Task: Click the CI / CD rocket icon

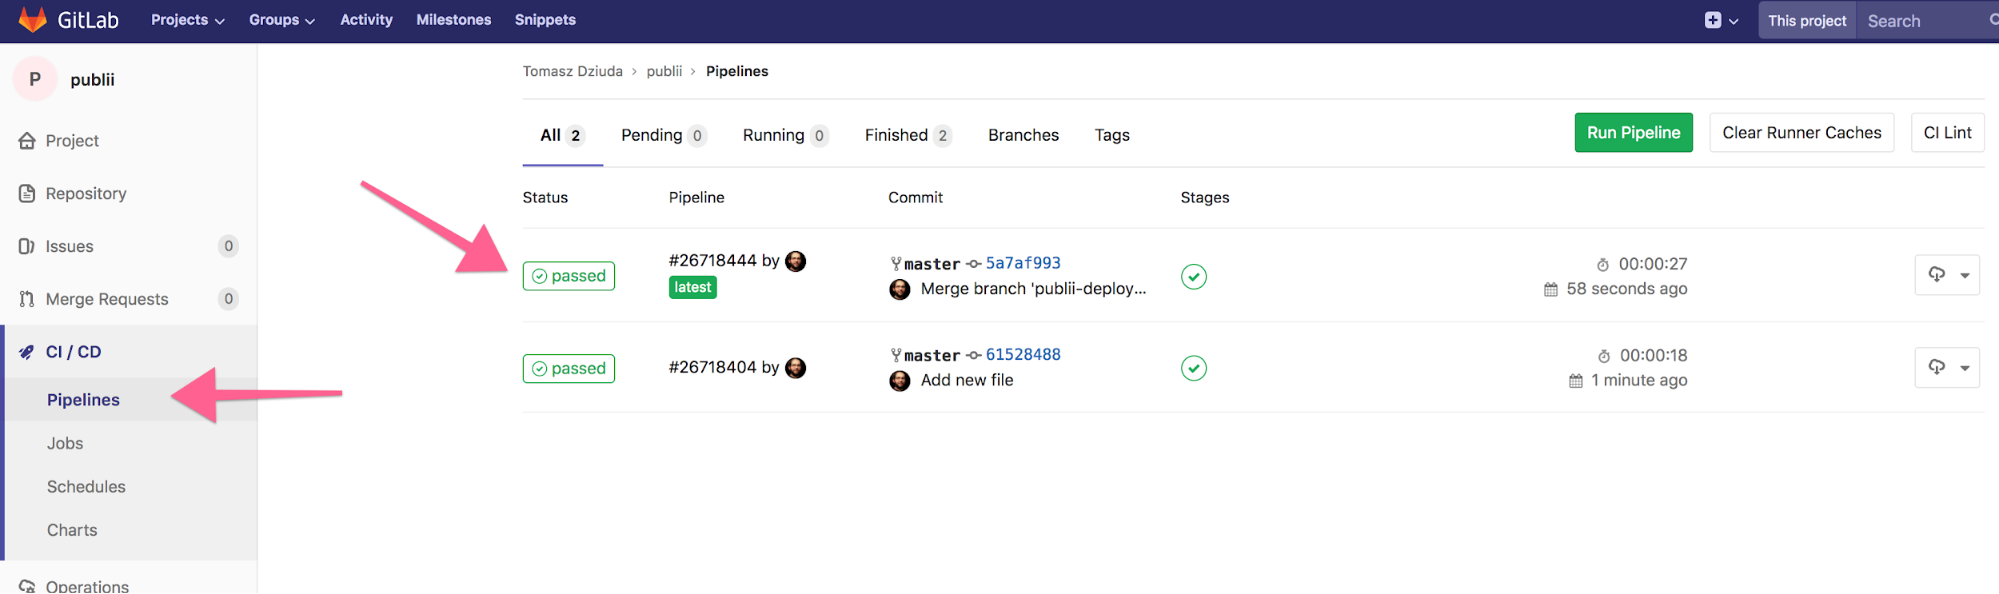Action: [27, 352]
